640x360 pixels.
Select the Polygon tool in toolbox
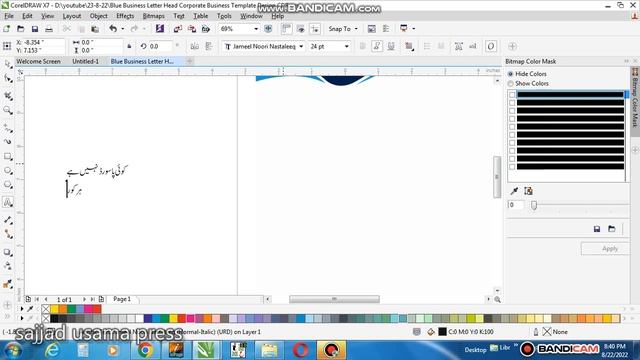[x=8, y=185]
